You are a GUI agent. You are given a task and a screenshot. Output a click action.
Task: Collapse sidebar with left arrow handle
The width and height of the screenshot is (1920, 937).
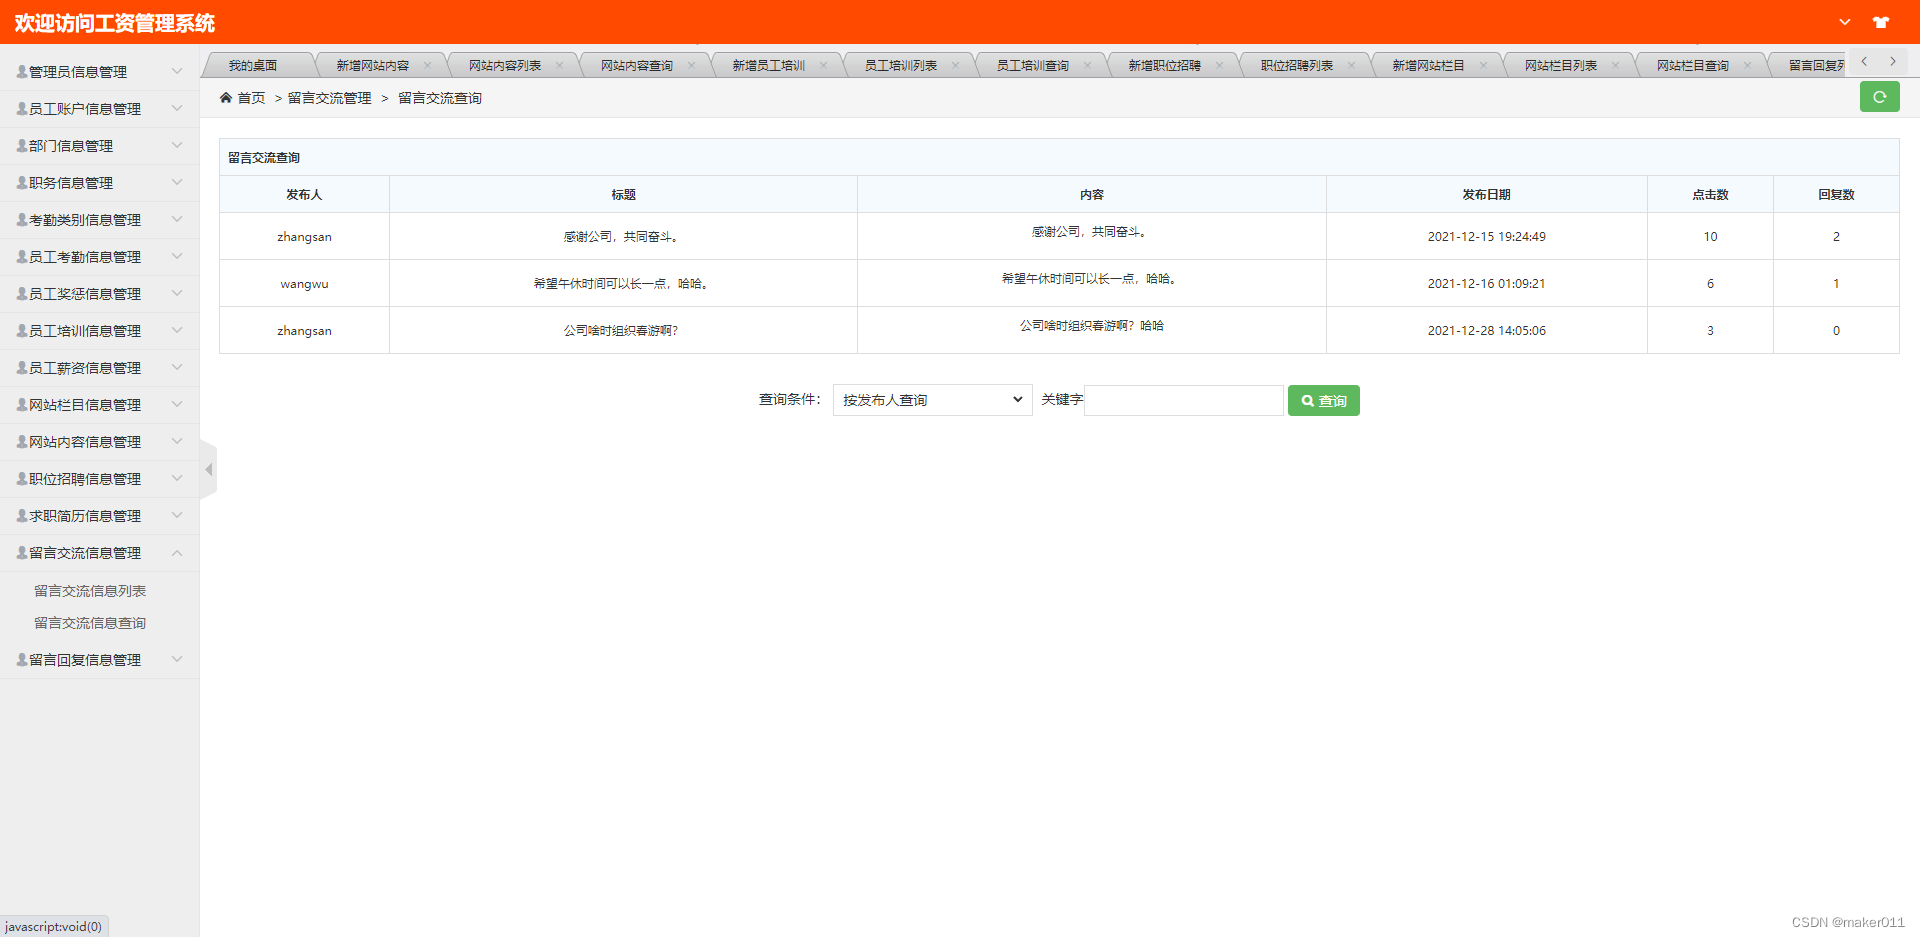pyautogui.click(x=208, y=469)
